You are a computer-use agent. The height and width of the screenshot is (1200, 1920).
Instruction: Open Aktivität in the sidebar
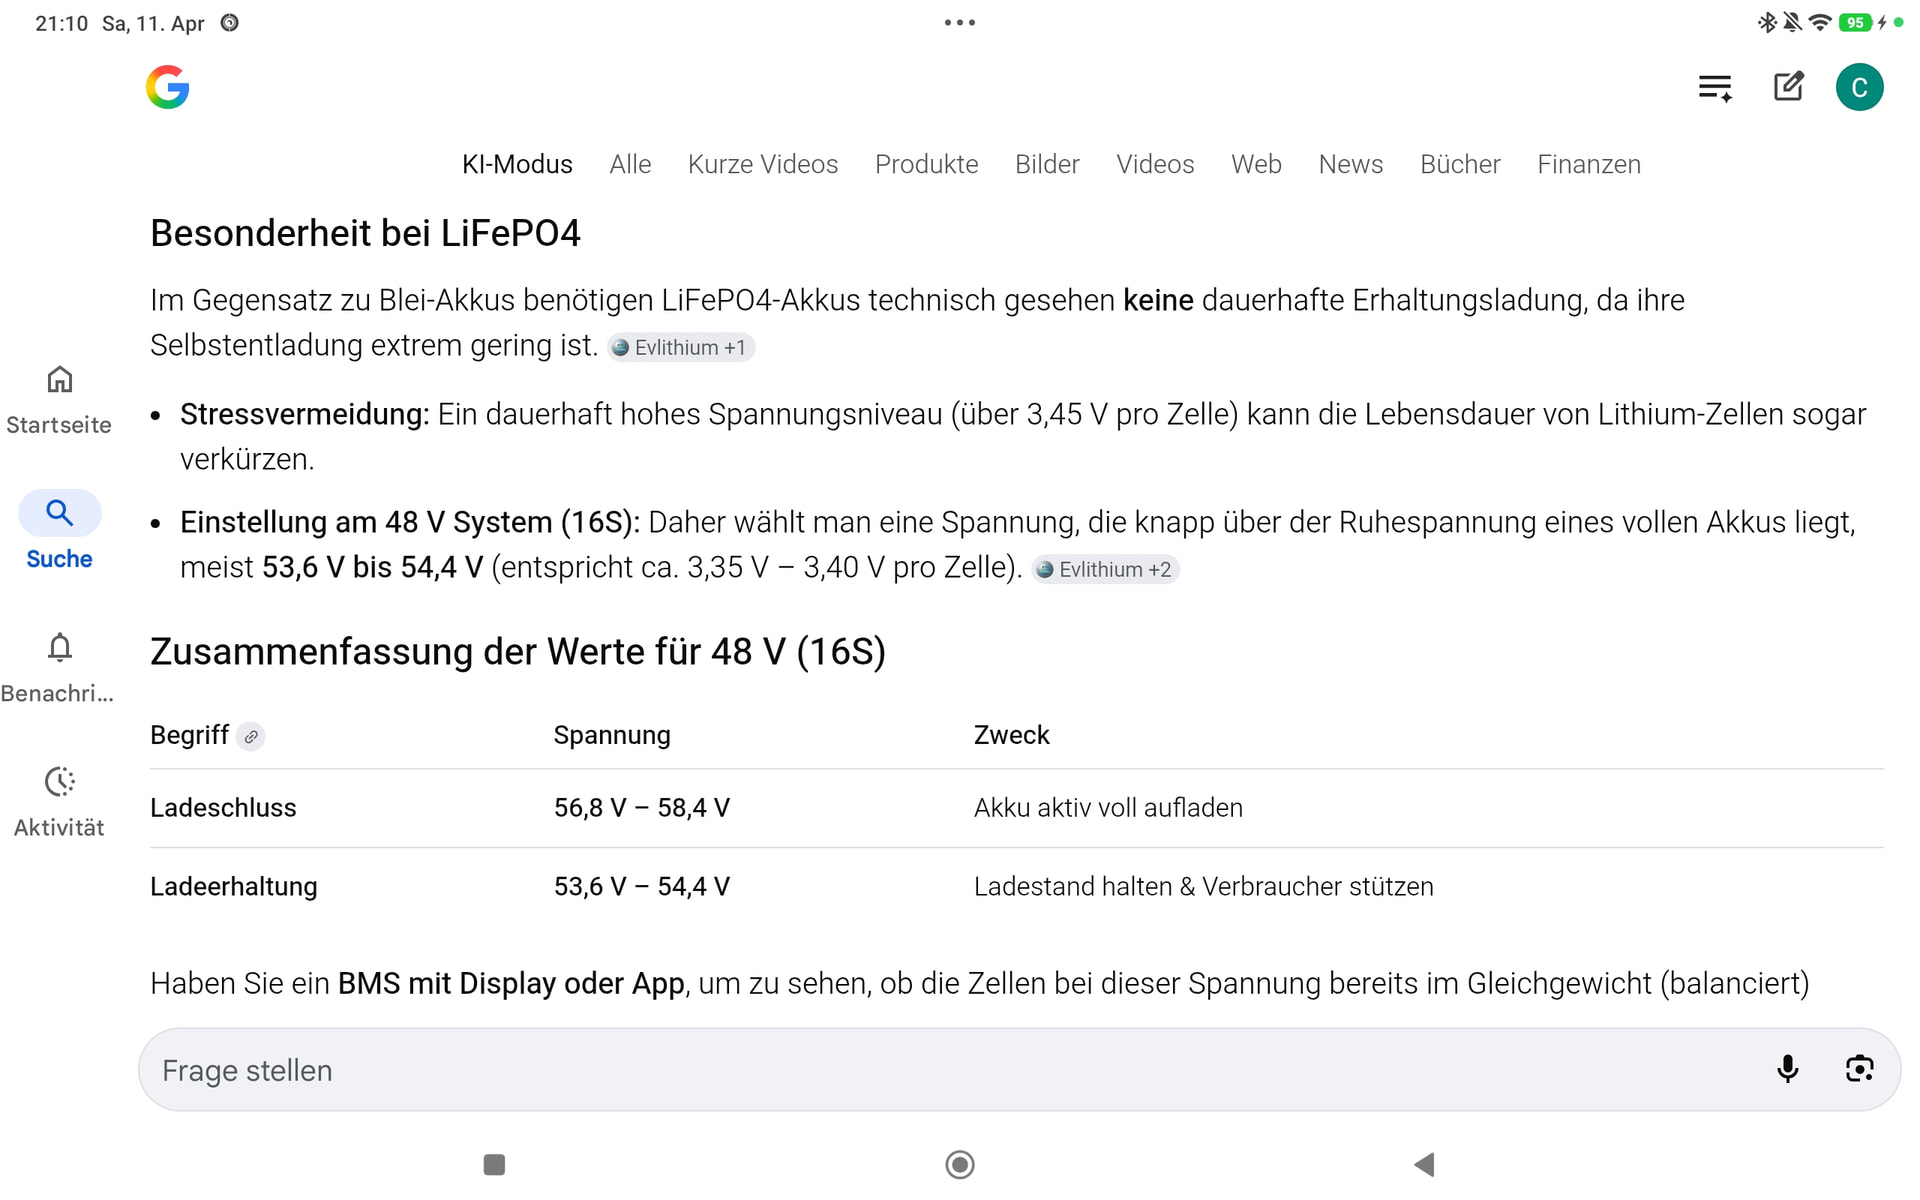tap(59, 802)
